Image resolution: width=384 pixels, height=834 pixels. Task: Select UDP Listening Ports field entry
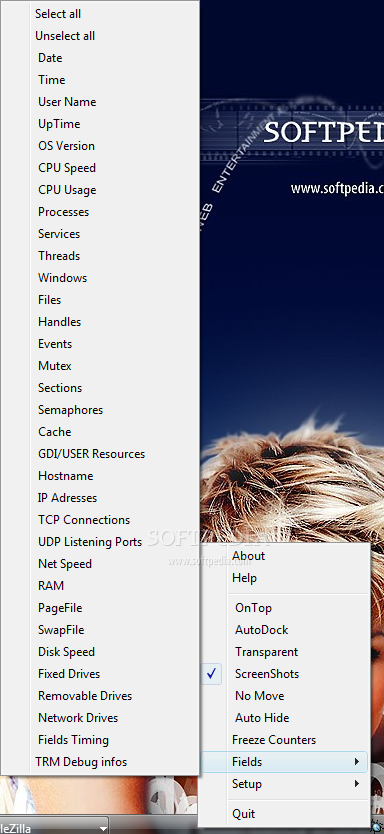100,541
